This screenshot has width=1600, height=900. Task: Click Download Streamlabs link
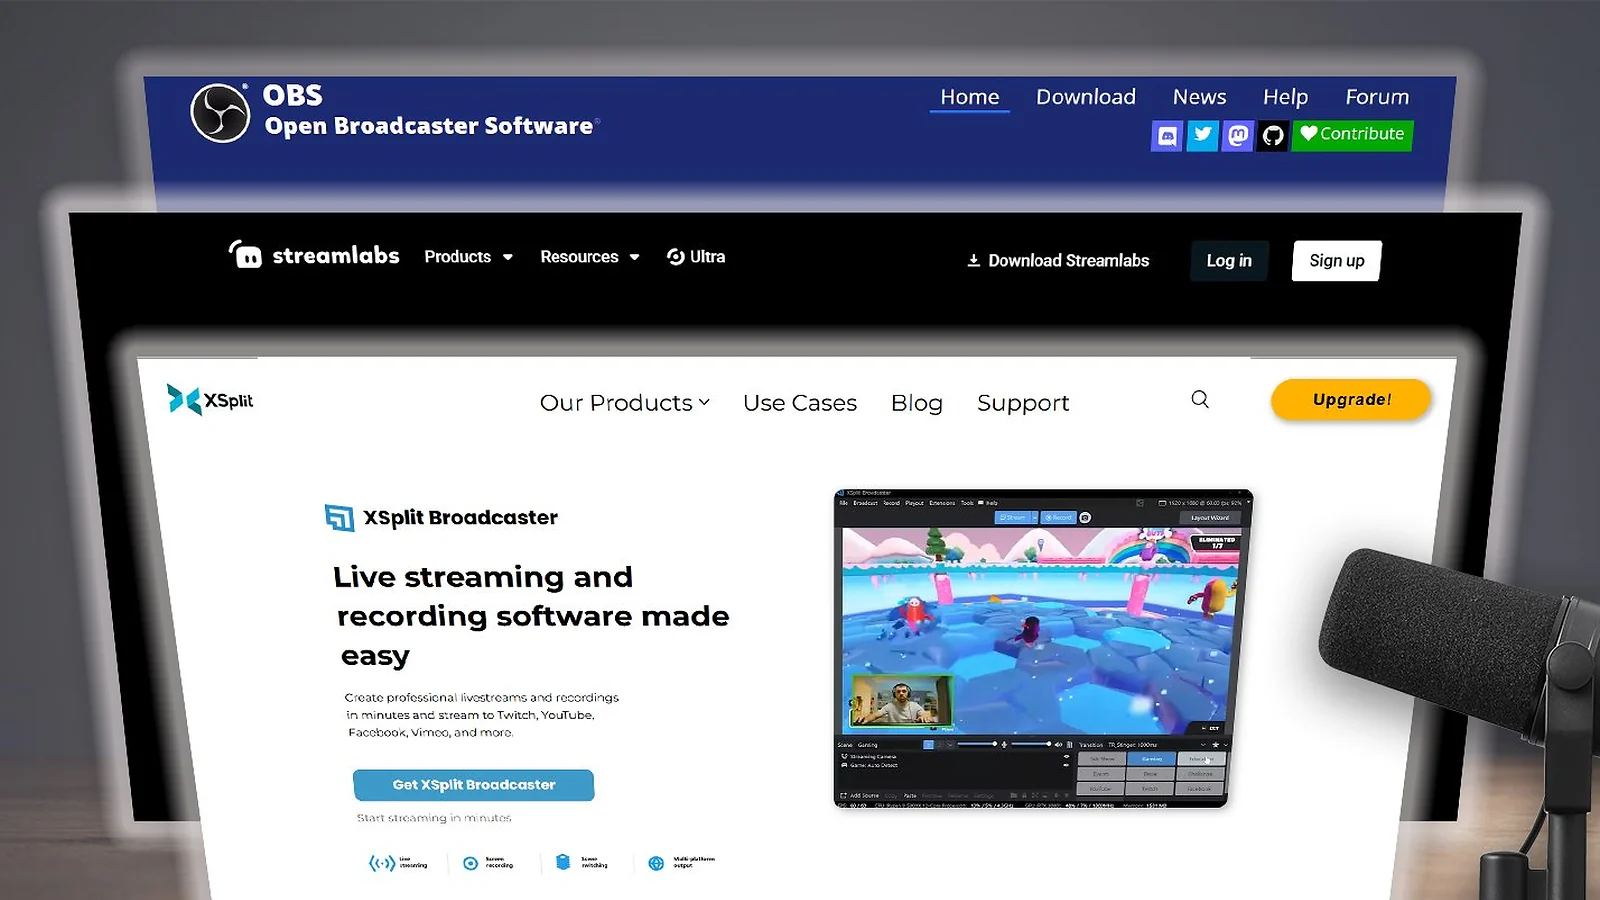(x=1058, y=261)
